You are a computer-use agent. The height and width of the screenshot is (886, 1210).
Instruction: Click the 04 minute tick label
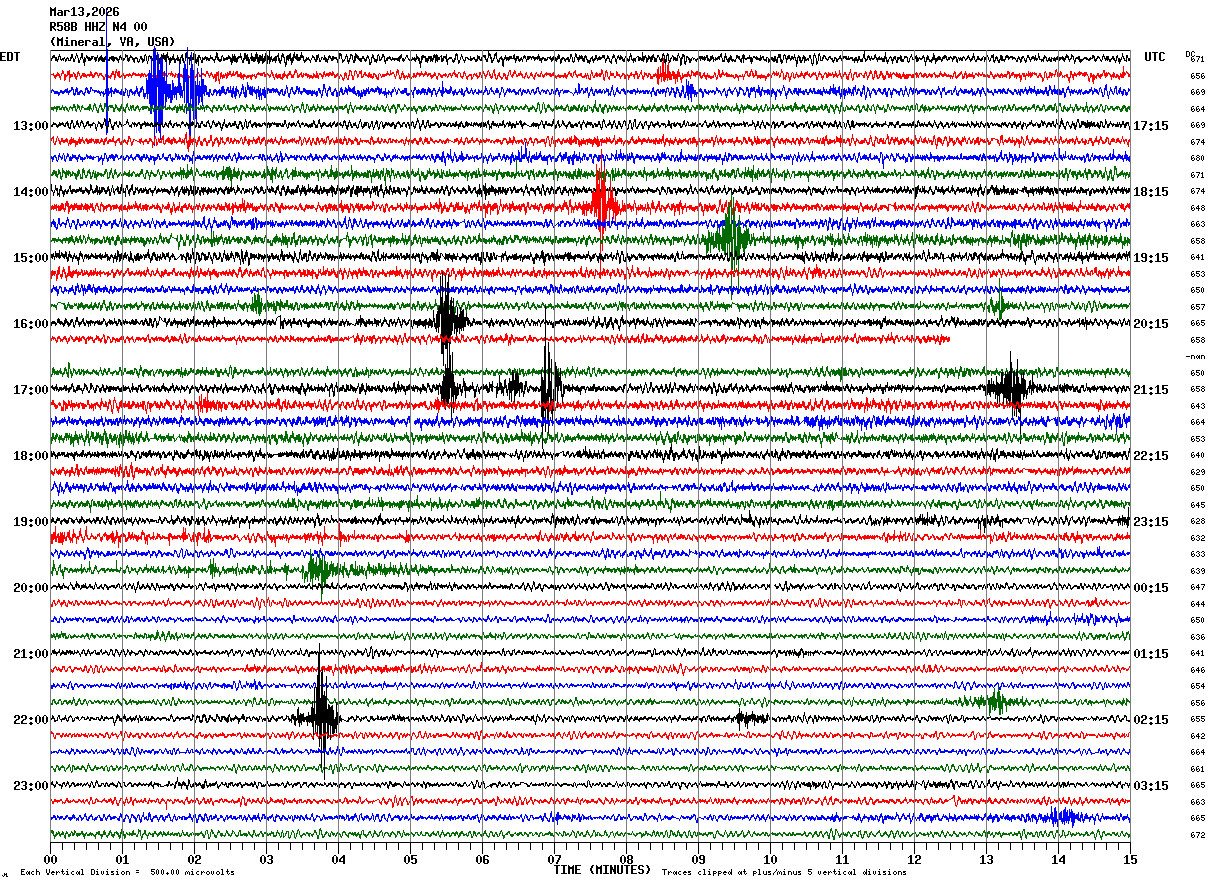click(338, 859)
